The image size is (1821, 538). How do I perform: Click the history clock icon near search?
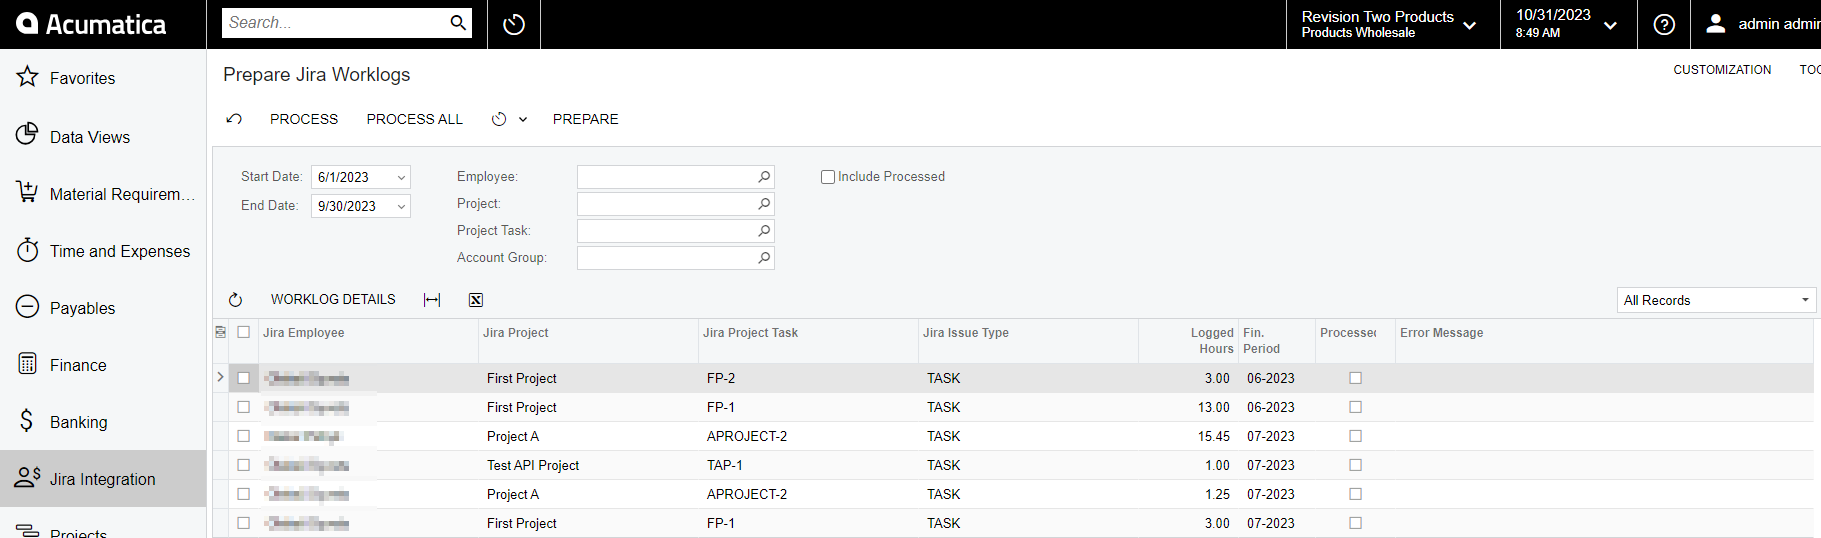514,24
